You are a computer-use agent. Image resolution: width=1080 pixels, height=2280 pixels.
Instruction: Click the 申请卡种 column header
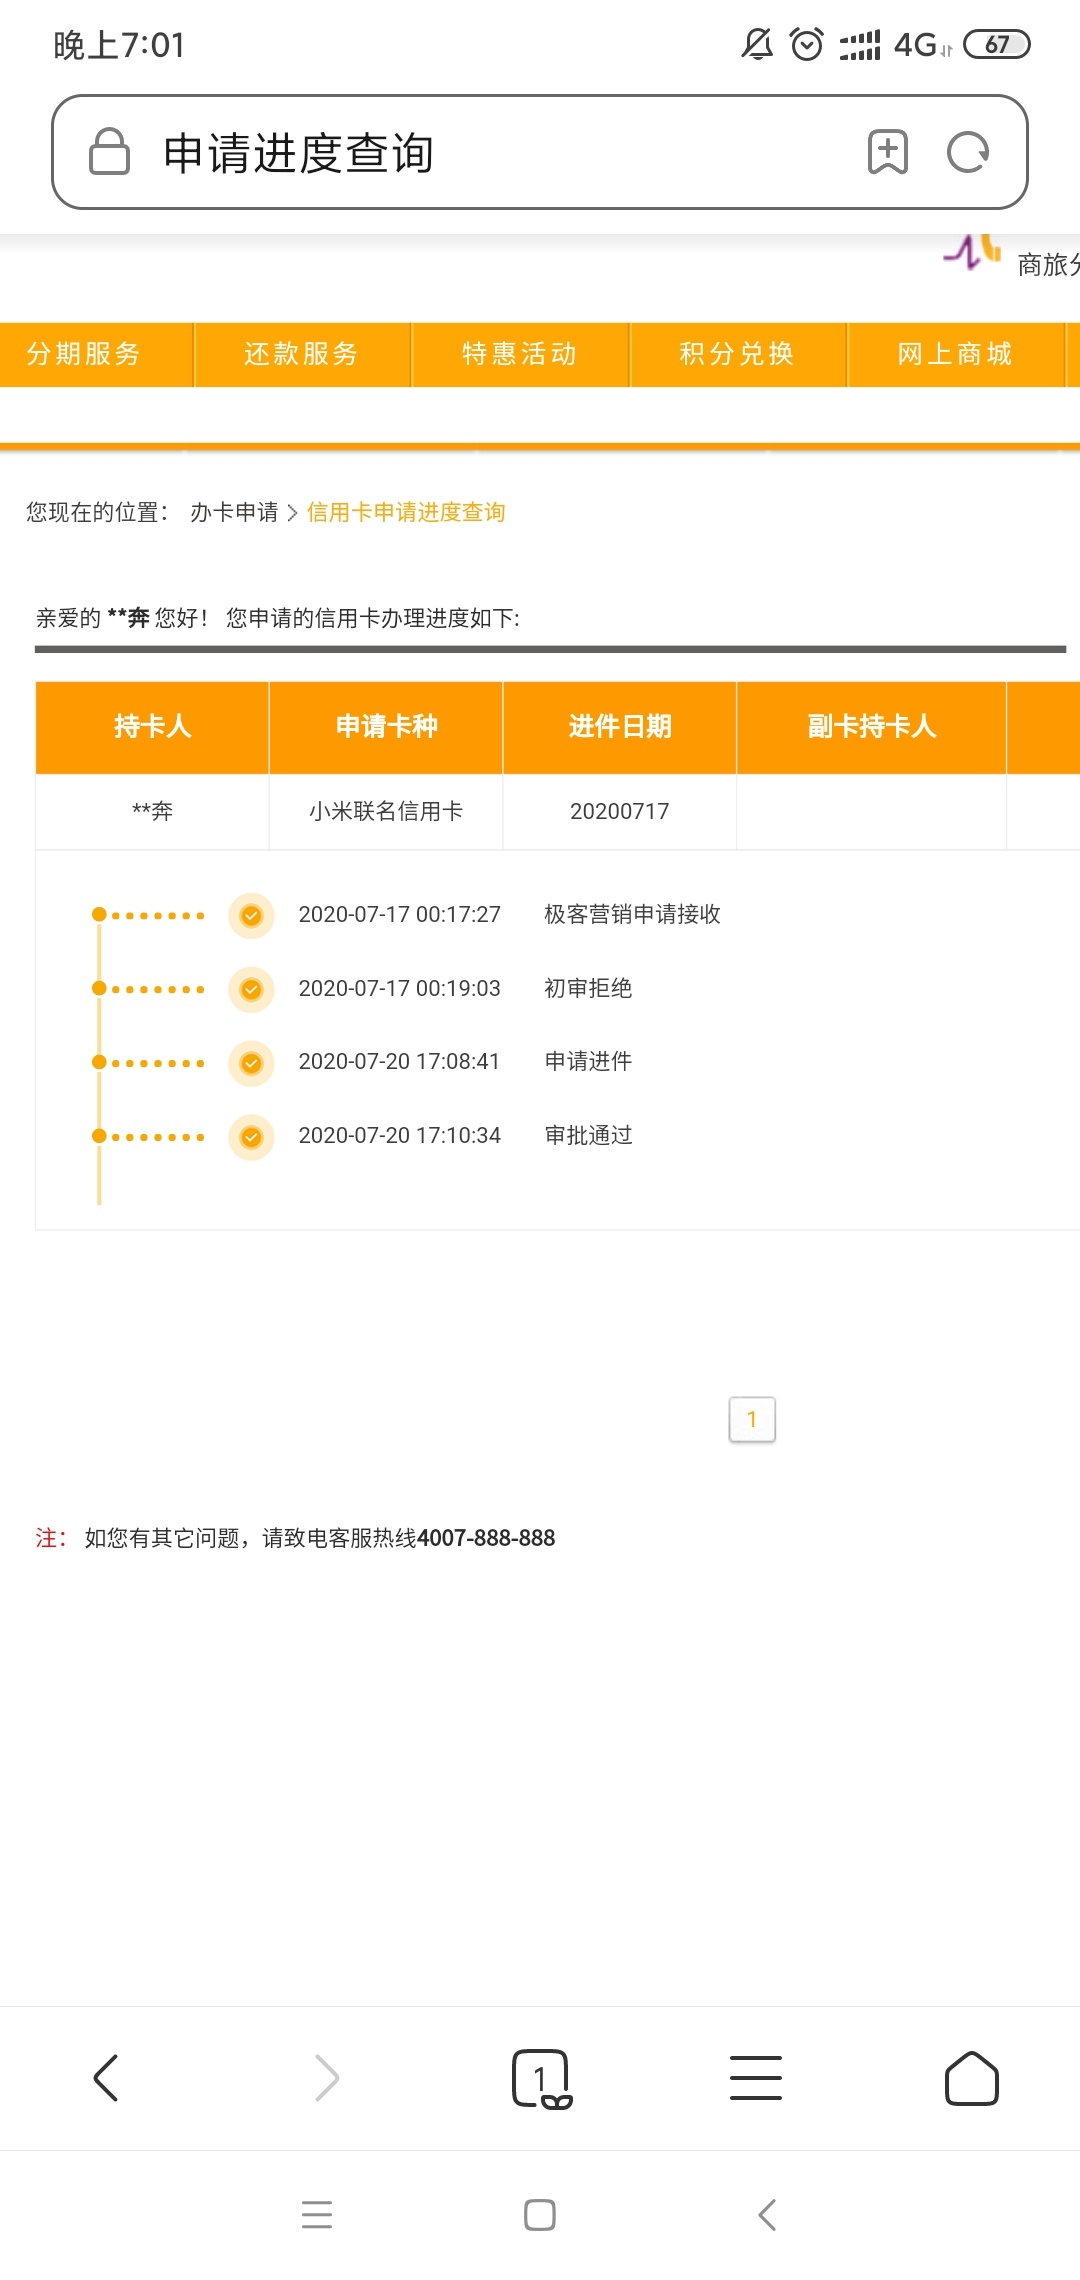[x=386, y=727]
